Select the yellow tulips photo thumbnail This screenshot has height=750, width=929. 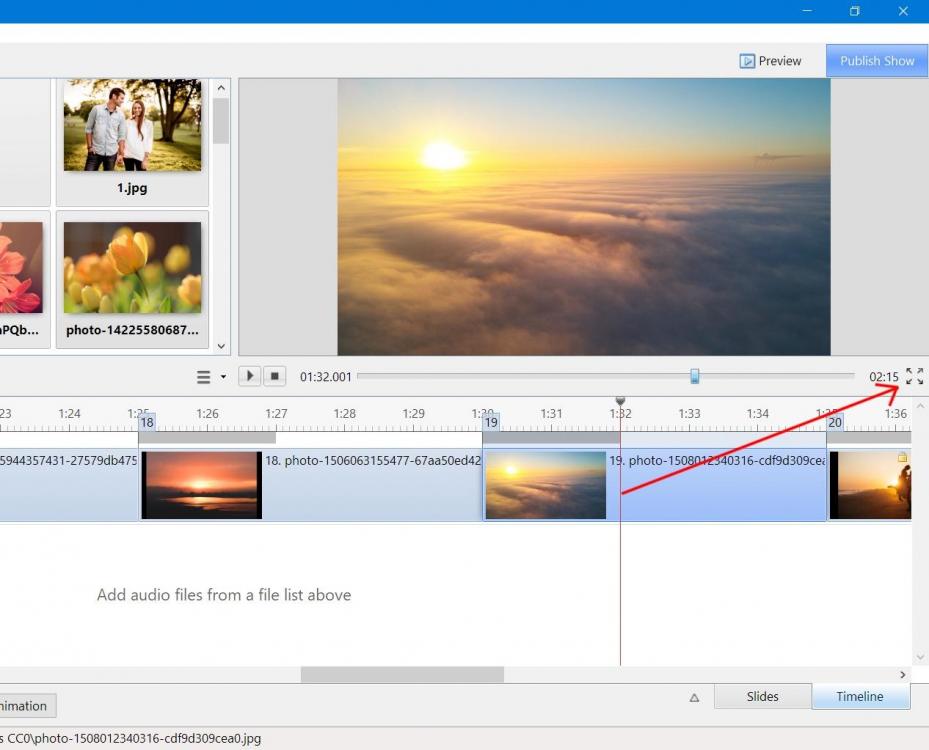(132, 268)
